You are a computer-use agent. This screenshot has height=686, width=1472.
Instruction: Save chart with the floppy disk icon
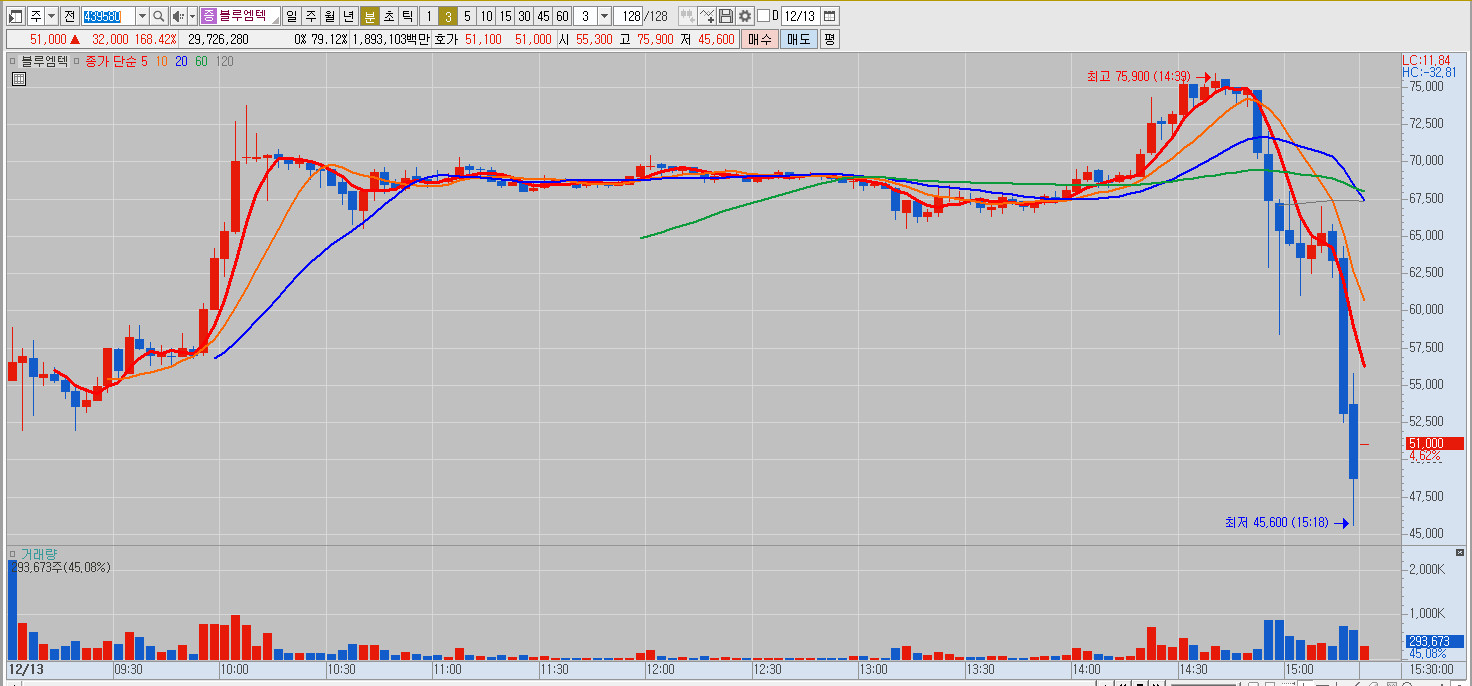pyautogui.click(x=726, y=16)
